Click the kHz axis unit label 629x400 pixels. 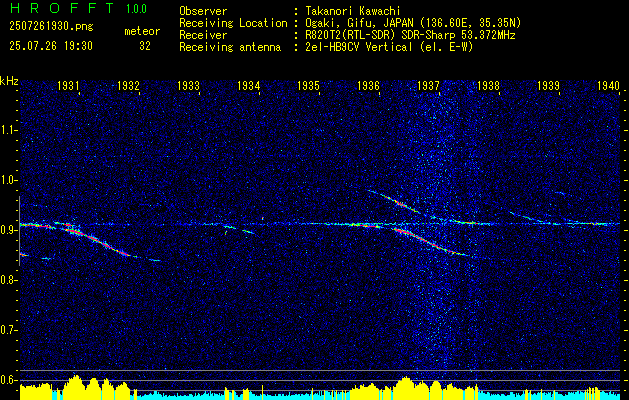(x=9, y=81)
